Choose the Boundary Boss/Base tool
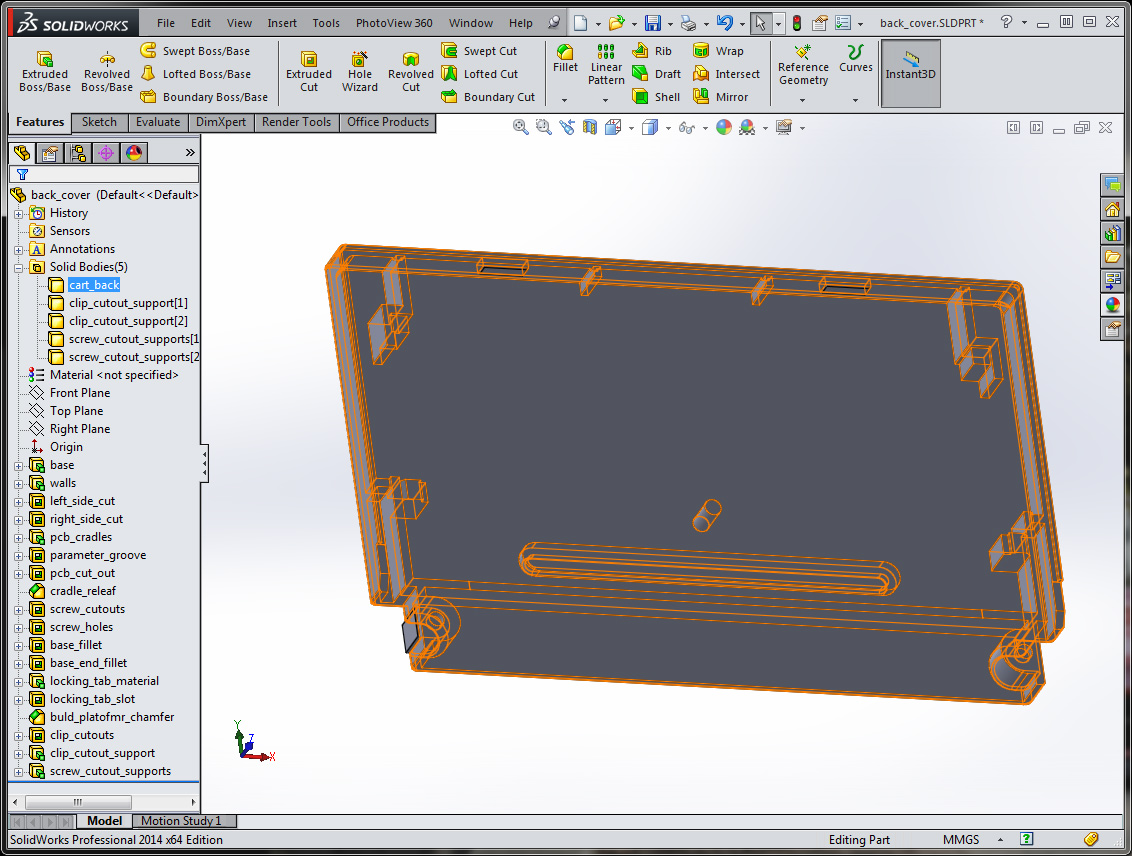 click(204, 97)
